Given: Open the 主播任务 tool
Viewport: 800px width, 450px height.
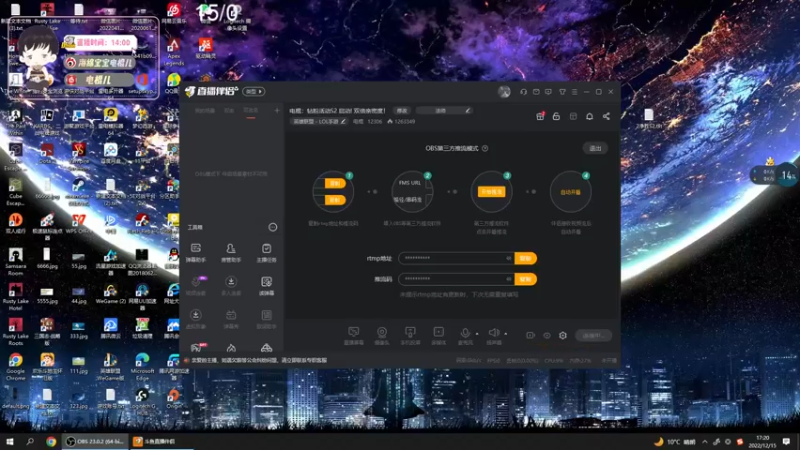Looking at the screenshot, I should click(x=266, y=253).
